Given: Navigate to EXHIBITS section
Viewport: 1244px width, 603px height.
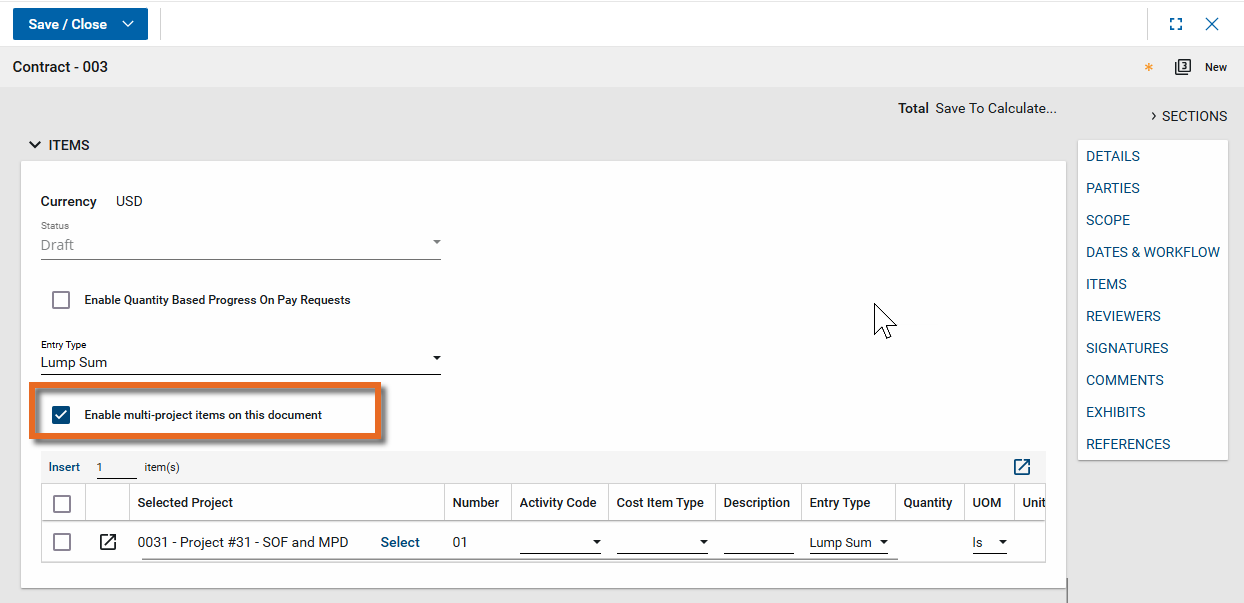Looking at the screenshot, I should click(x=1115, y=412).
